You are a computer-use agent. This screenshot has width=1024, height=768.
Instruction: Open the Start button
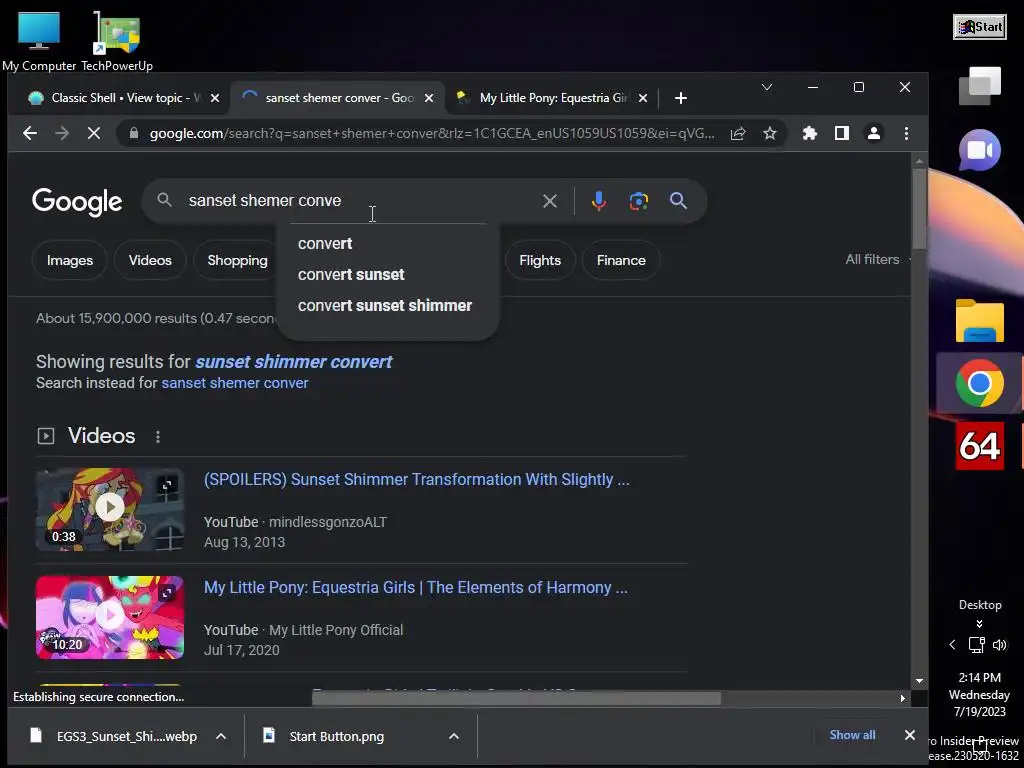(980, 27)
